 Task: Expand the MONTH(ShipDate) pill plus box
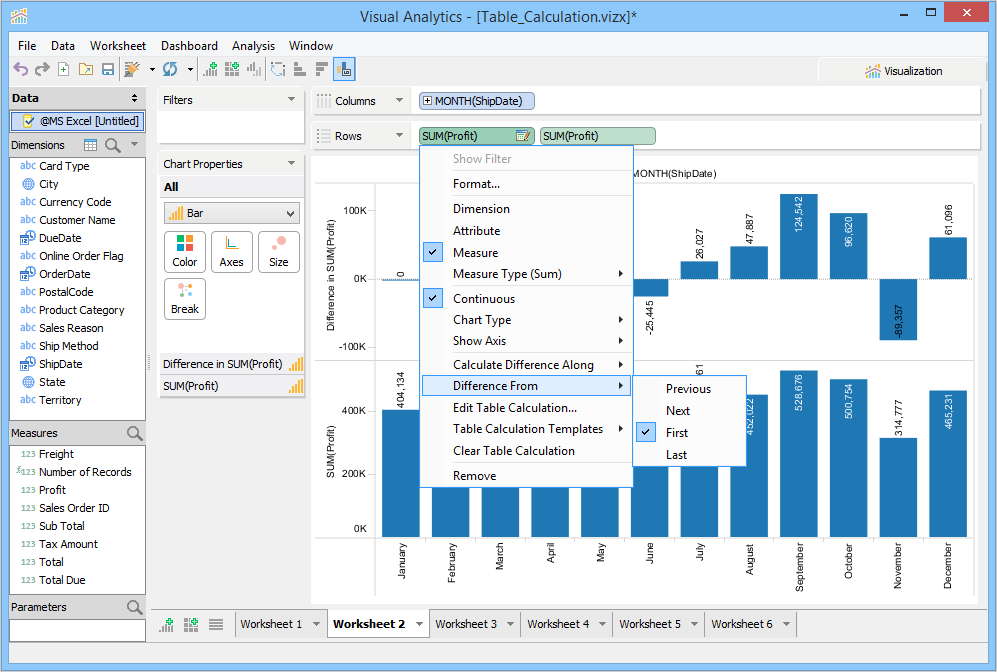pos(427,101)
